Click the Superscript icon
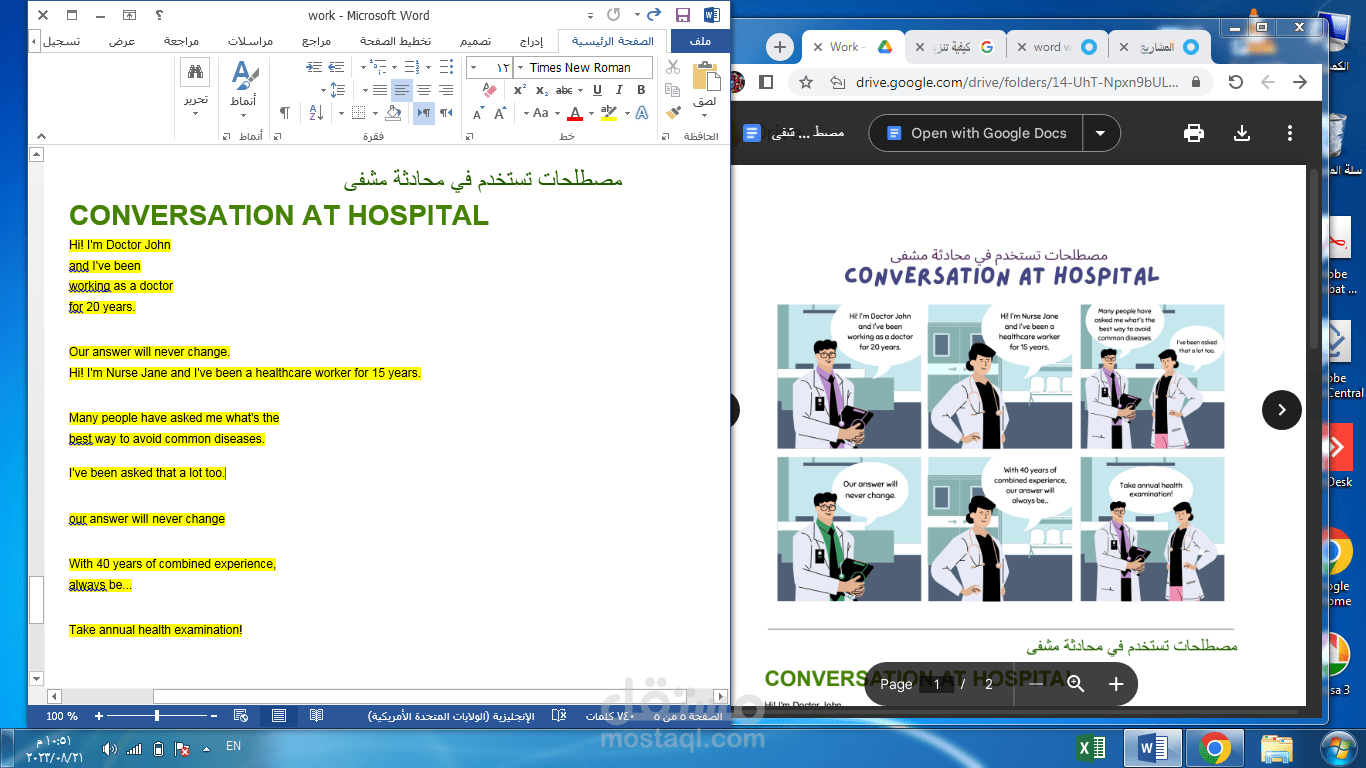1366x768 pixels. coord(519,90)
